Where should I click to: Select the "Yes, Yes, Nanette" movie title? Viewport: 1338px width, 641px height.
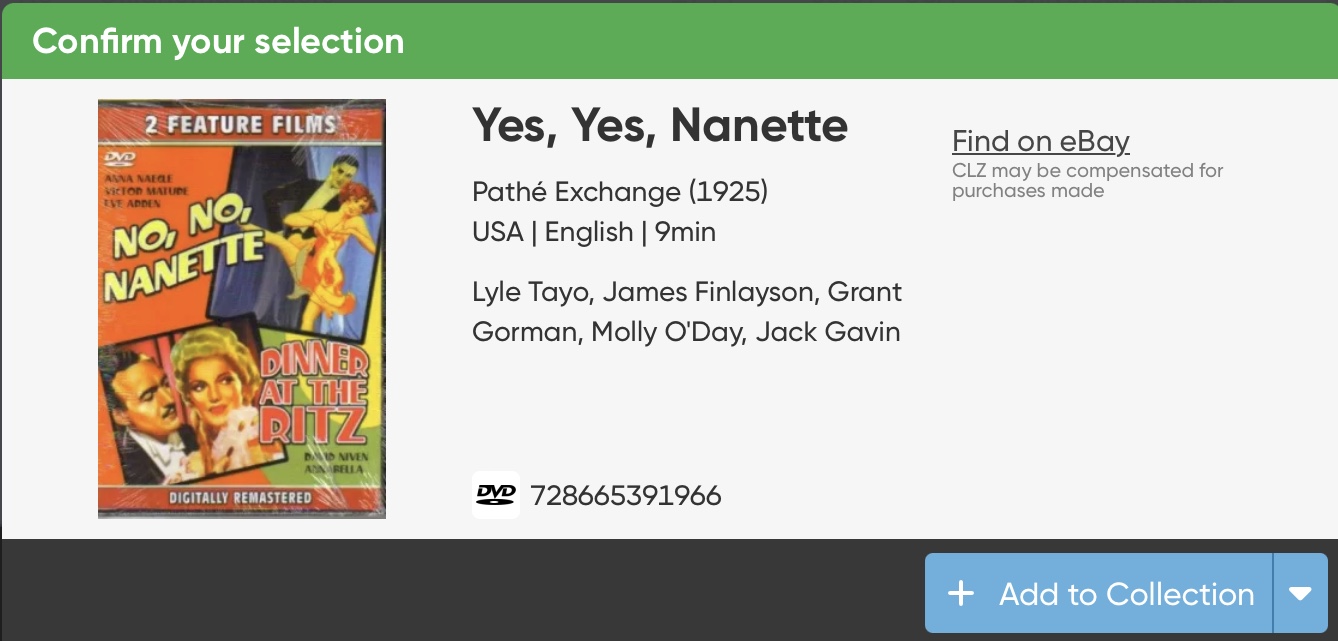pos(660,125)
